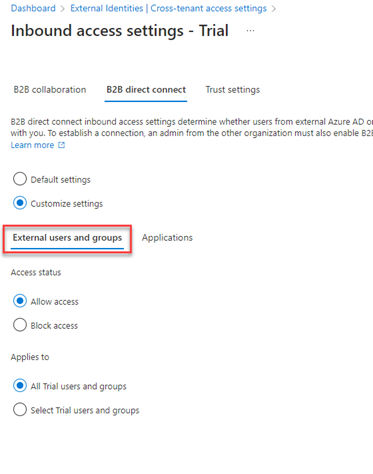The height and width of the screenshot is (474, 373).
Task: Select the Default settings radio button
Action: [20, 179]
